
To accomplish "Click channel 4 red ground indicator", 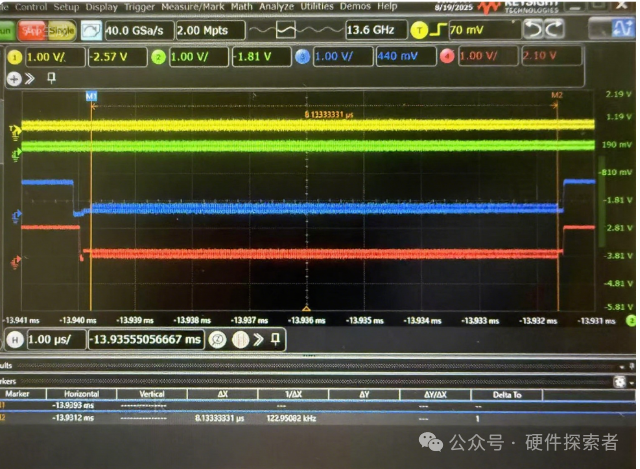I will 16,262.
